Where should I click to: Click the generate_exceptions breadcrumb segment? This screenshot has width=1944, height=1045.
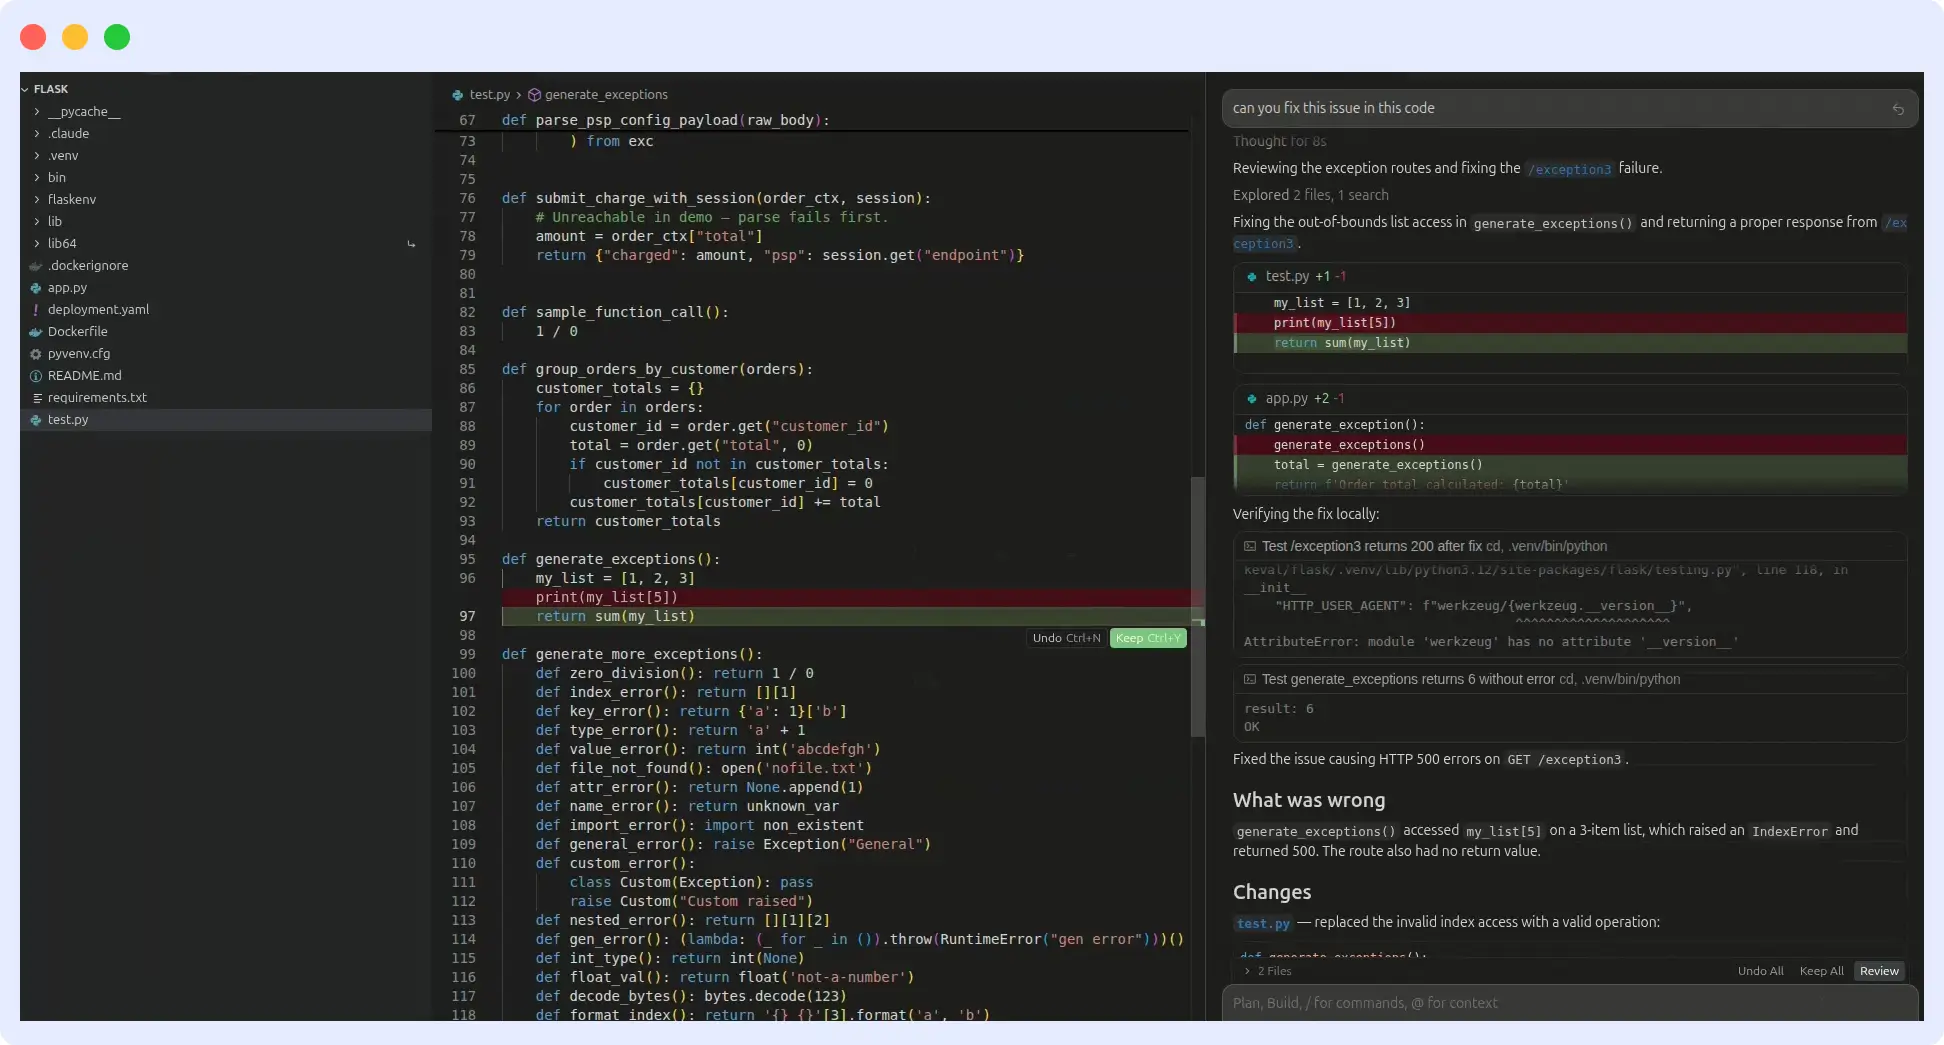pyautogui.click(x=606, y=95)
